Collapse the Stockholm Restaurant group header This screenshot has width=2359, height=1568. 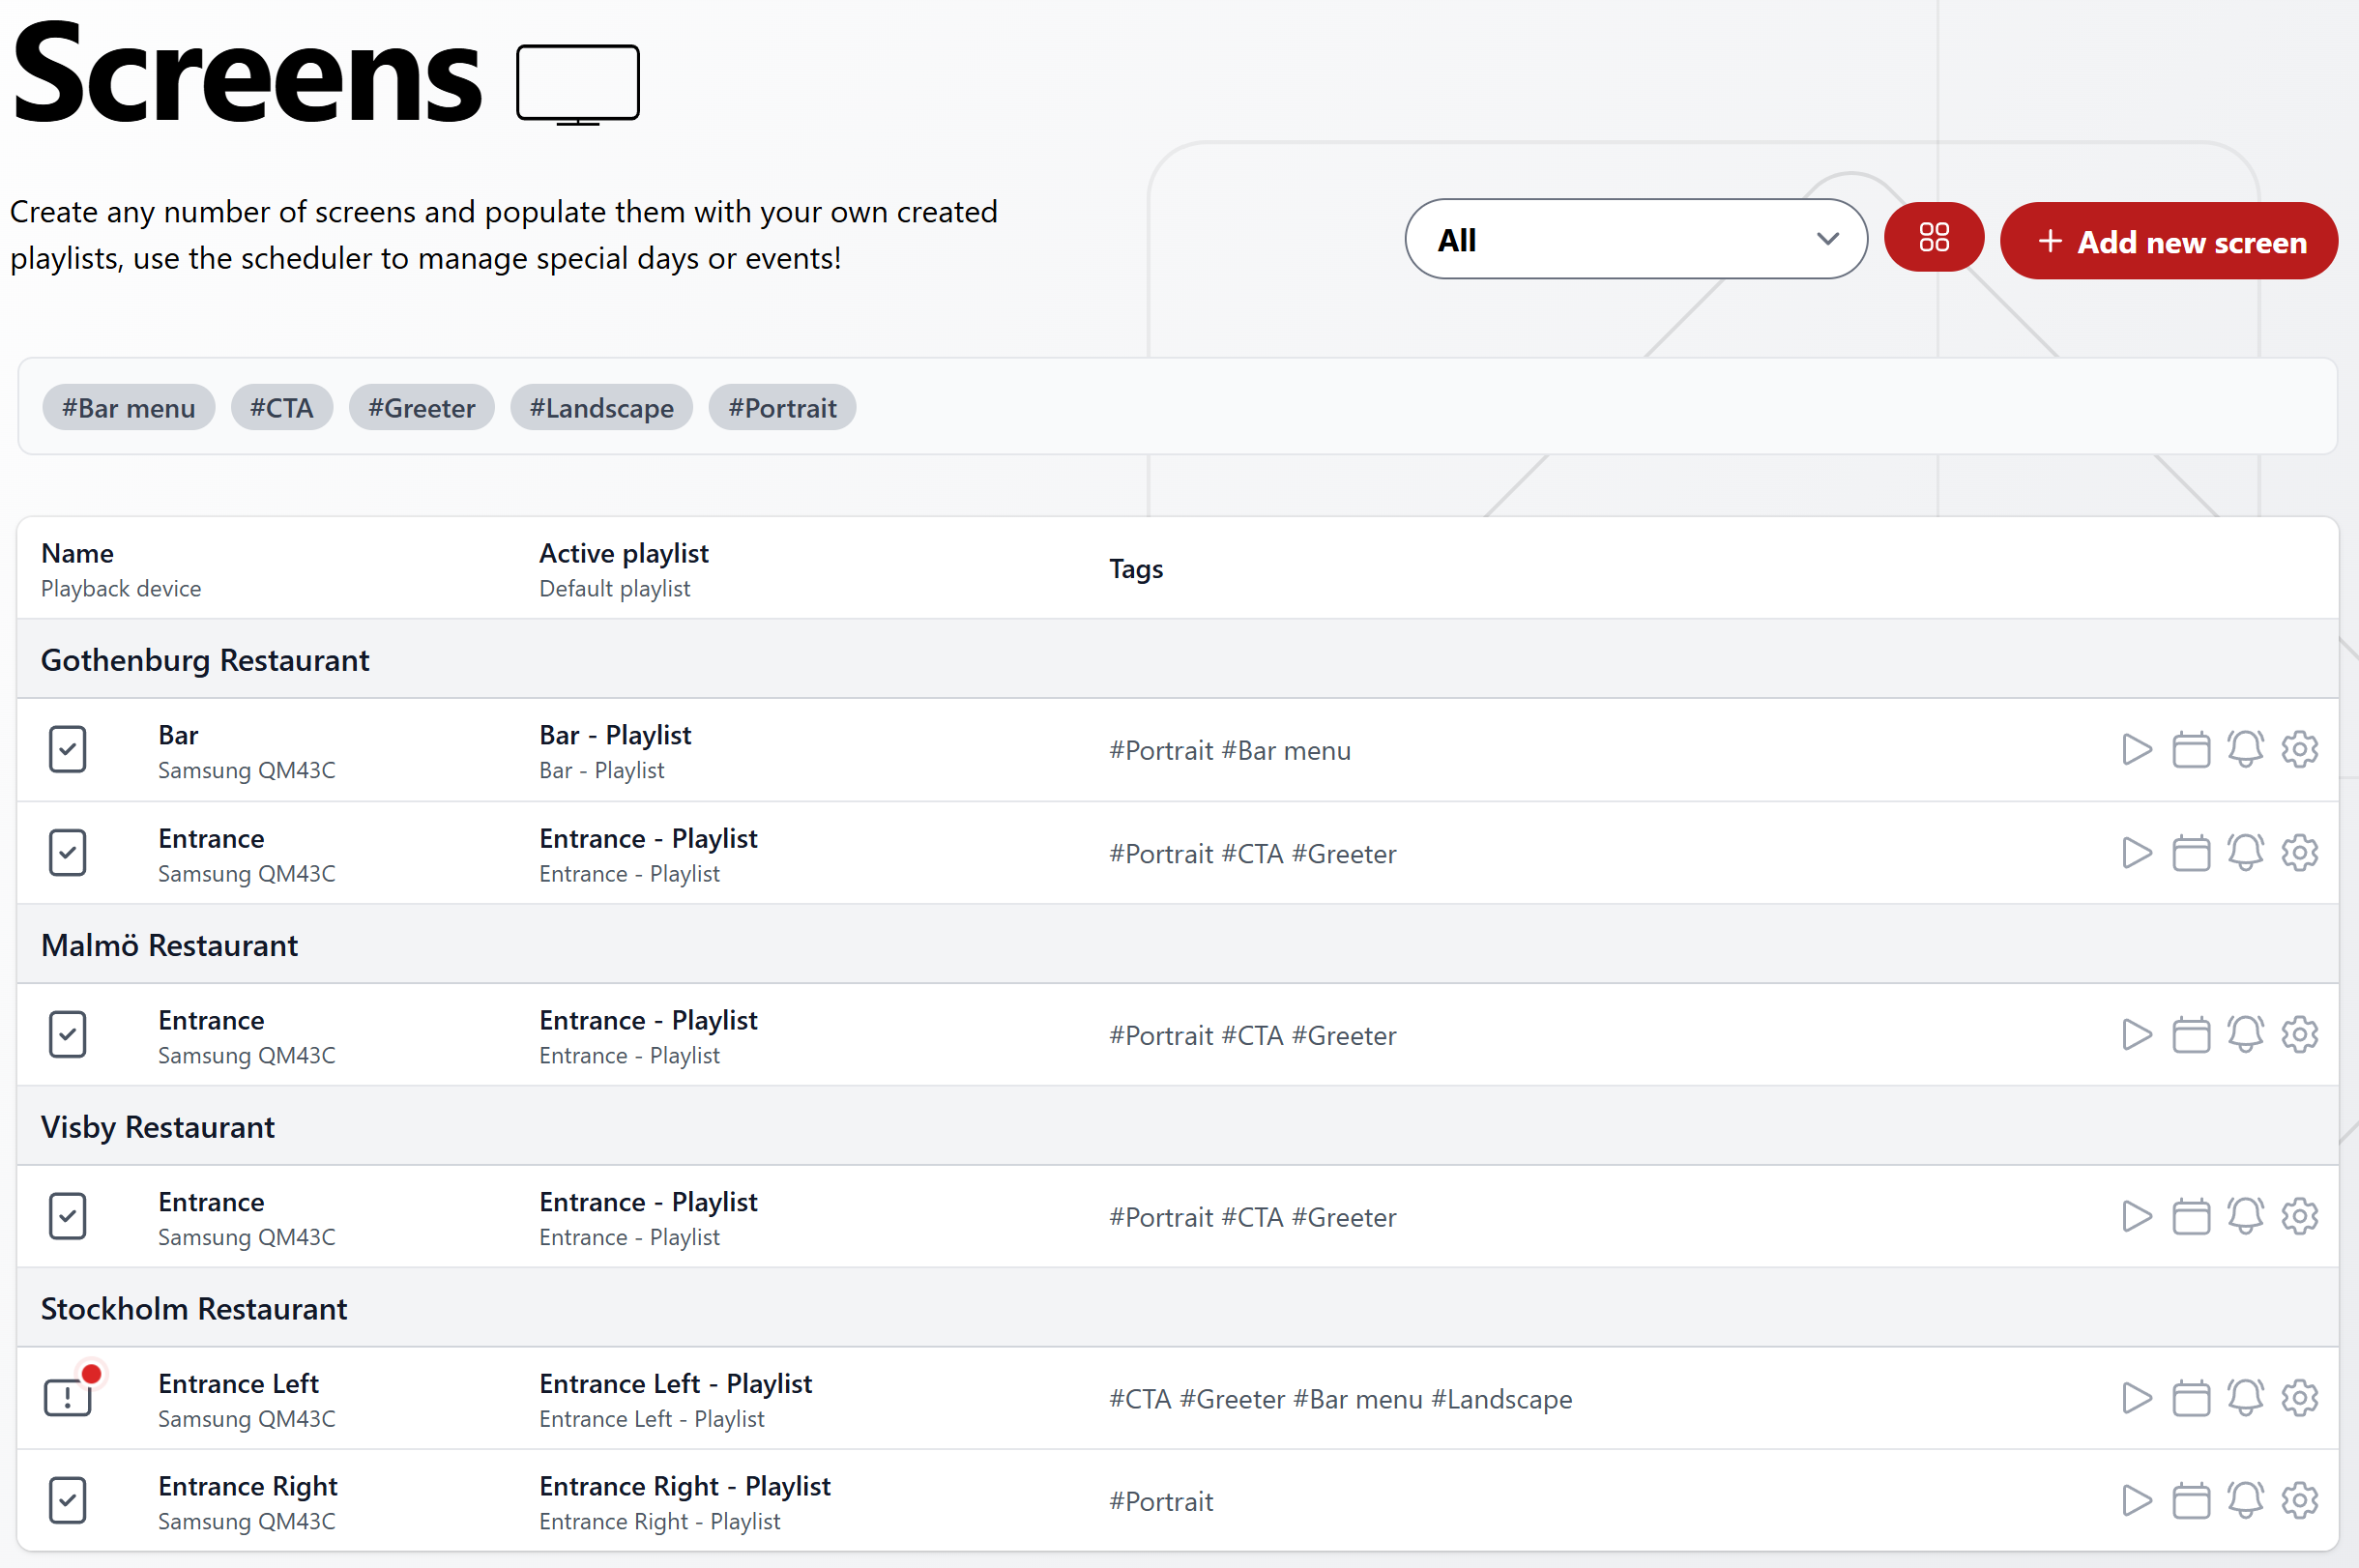194,1309
